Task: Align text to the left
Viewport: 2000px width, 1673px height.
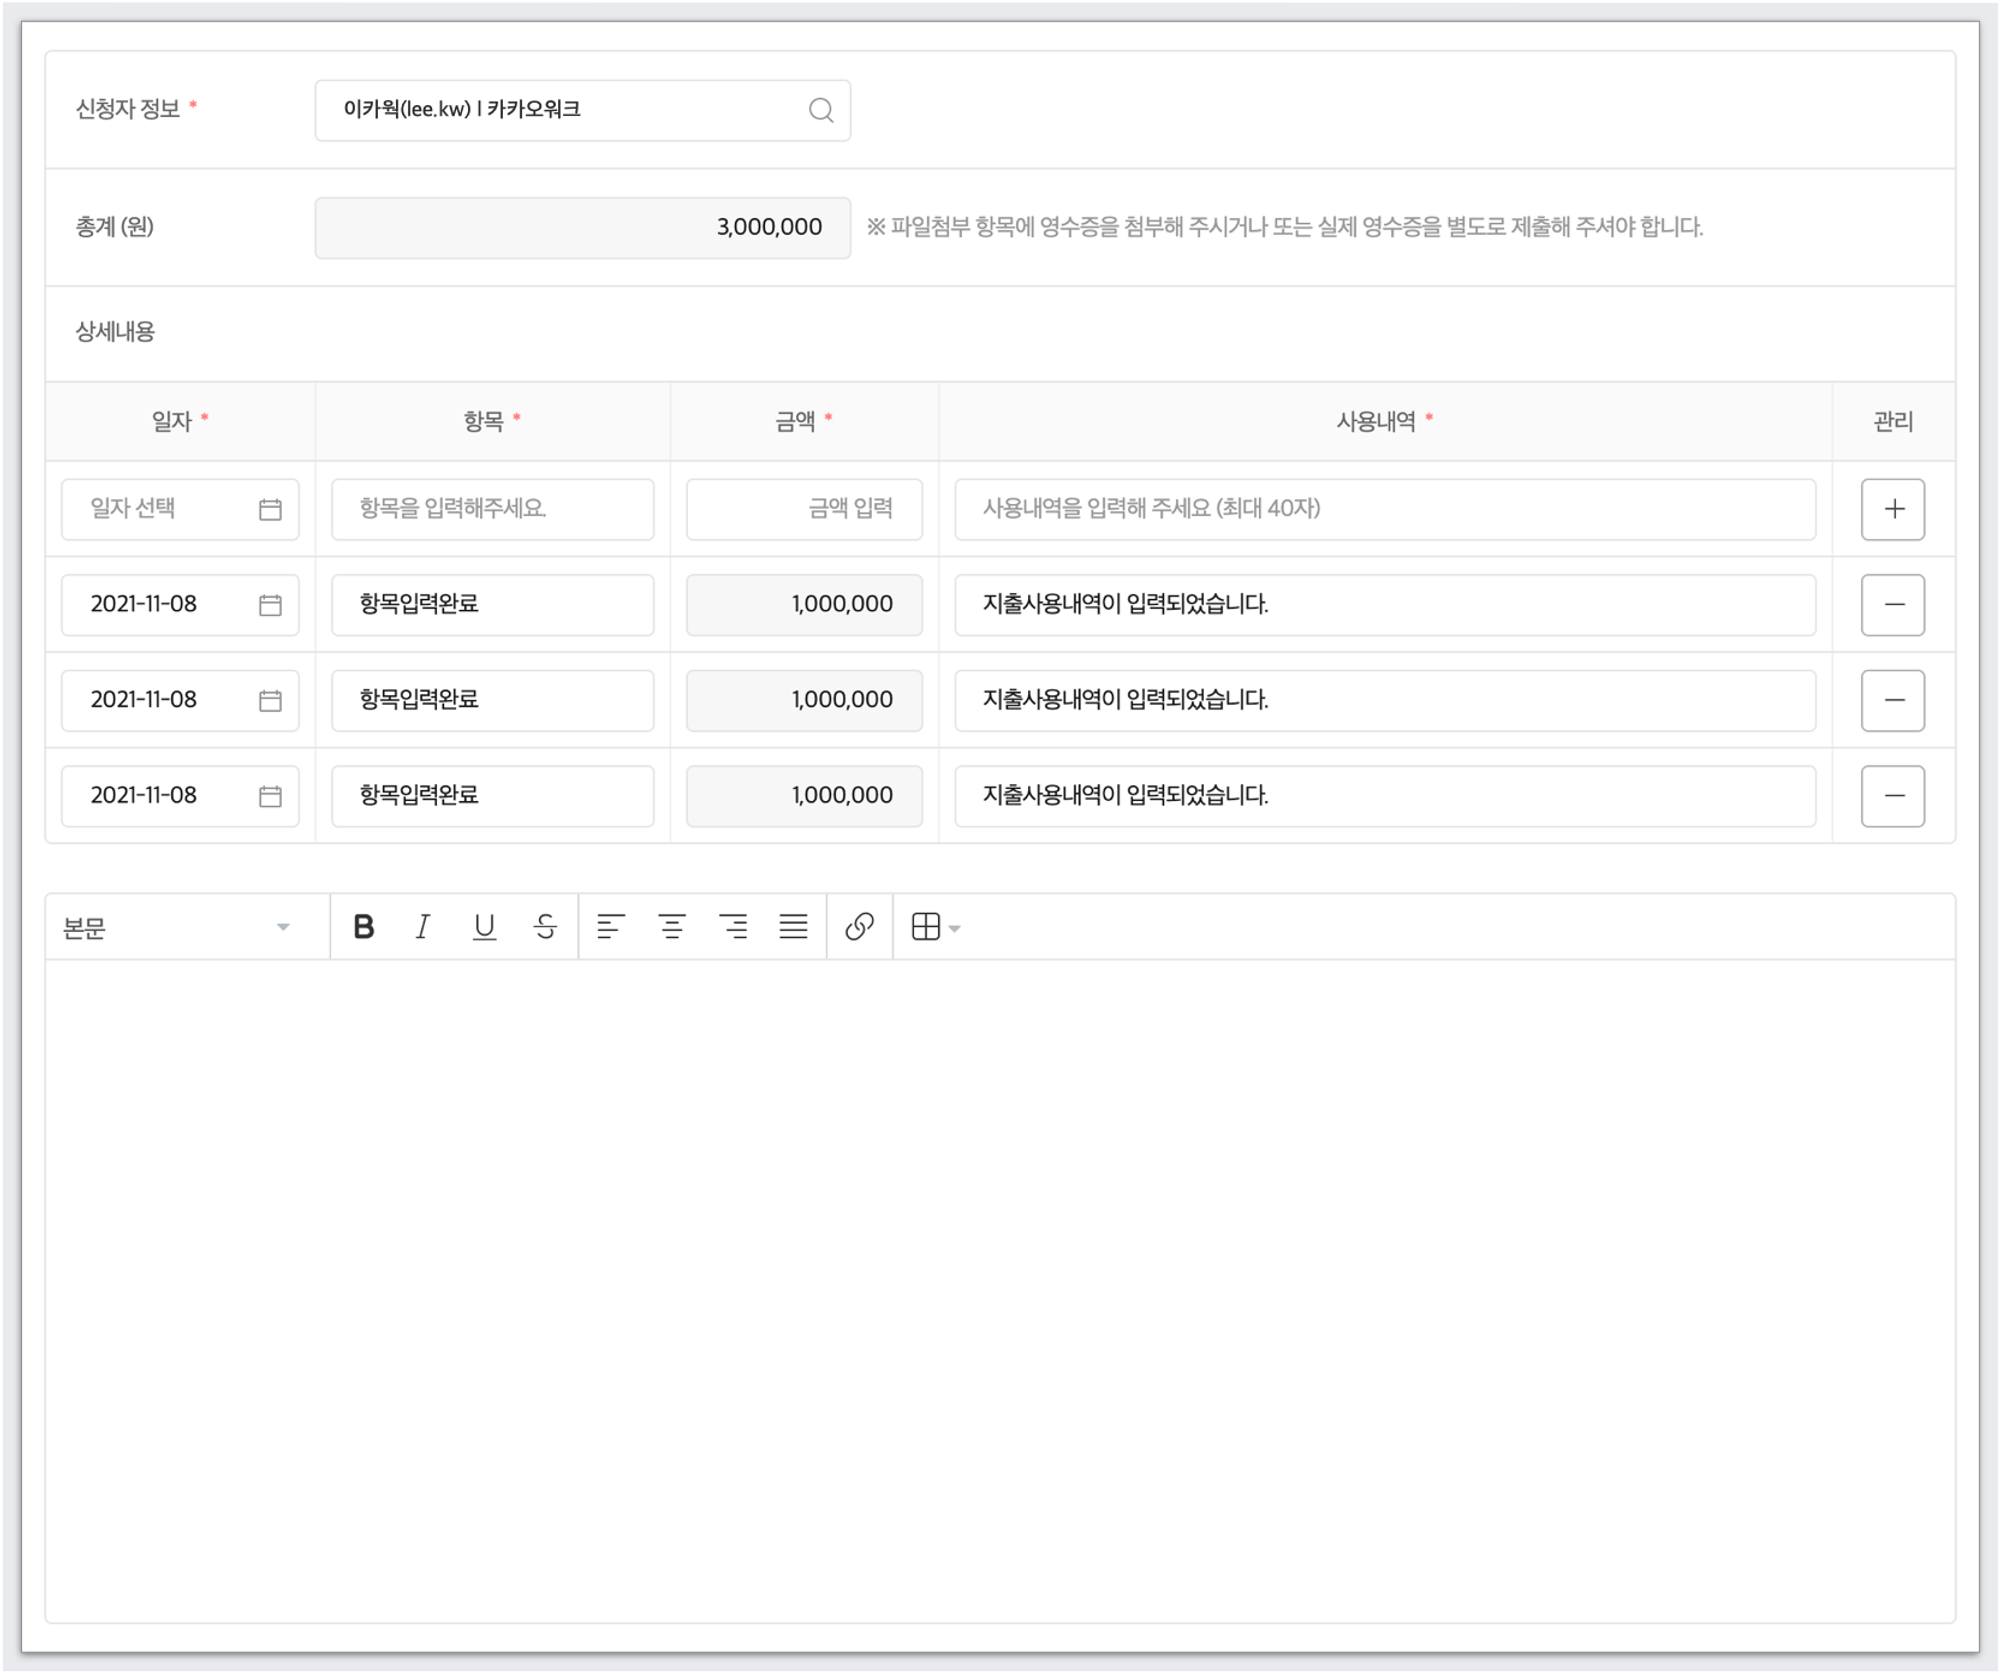Action: pyautogui.click(x=610, y=927)
